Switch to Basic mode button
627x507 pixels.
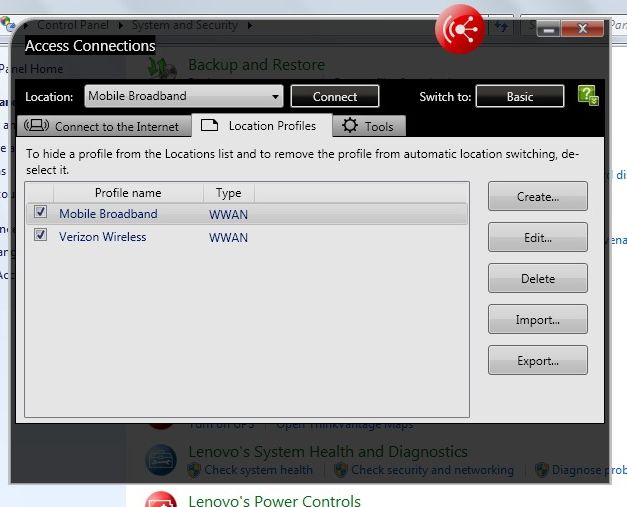tap(520, 96)
